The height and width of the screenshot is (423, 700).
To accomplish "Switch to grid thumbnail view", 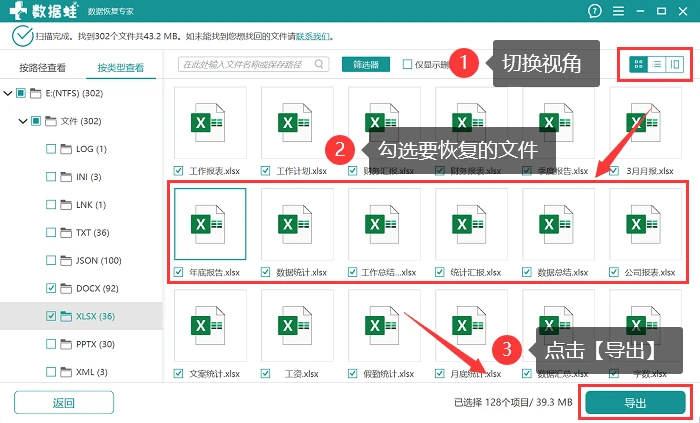I will coord(638,65).
